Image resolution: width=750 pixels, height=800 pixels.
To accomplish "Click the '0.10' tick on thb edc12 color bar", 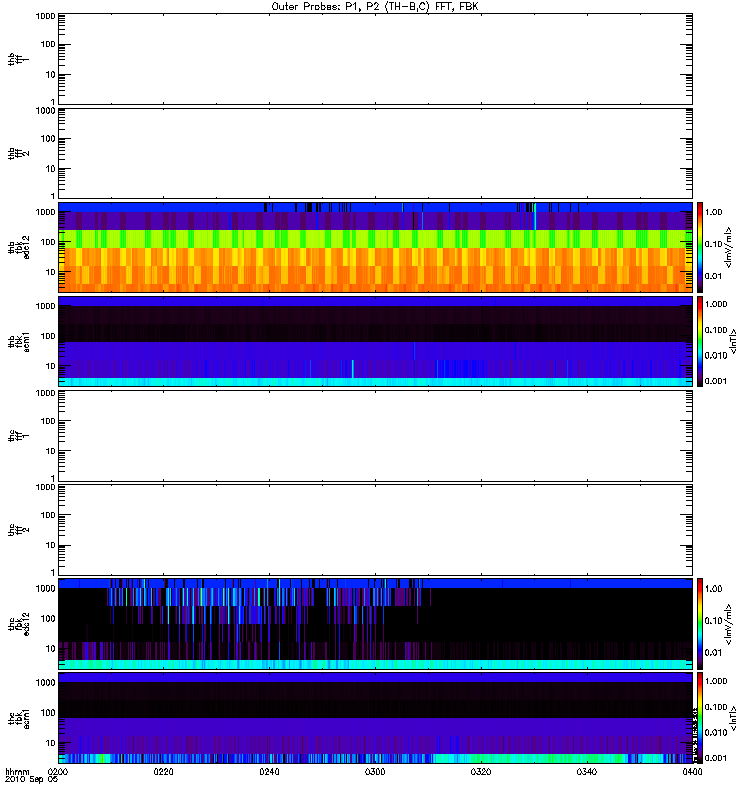I will pos(714,244).
